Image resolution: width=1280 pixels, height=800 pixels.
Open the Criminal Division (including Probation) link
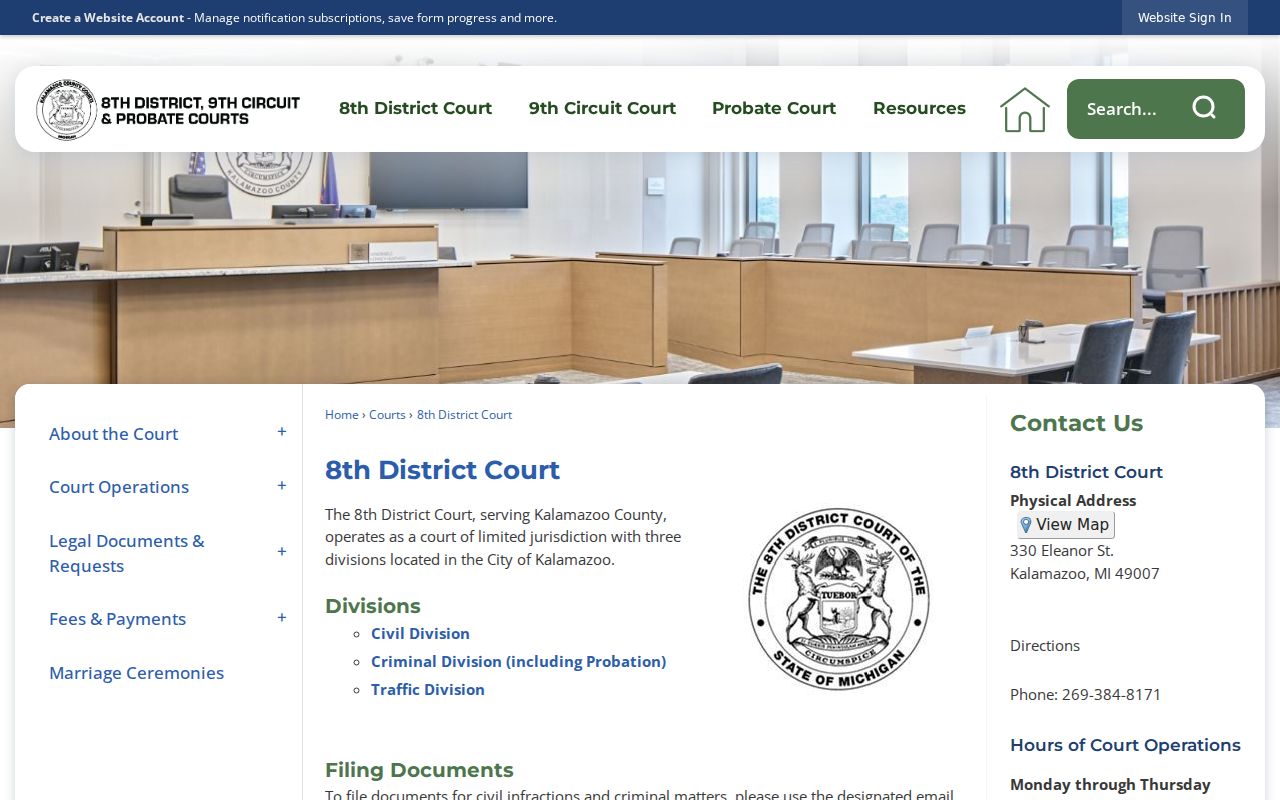coord(518,661)
